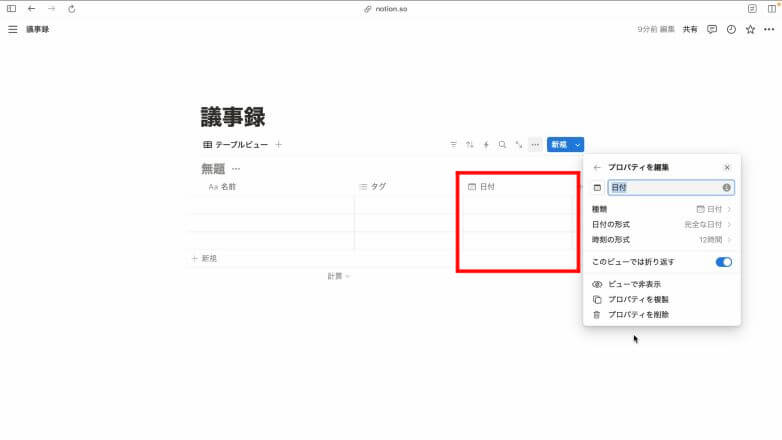Open the Notion hamburger sidebar menu
The height and width of the screenshot is (440, 782).
coord(13,29)
